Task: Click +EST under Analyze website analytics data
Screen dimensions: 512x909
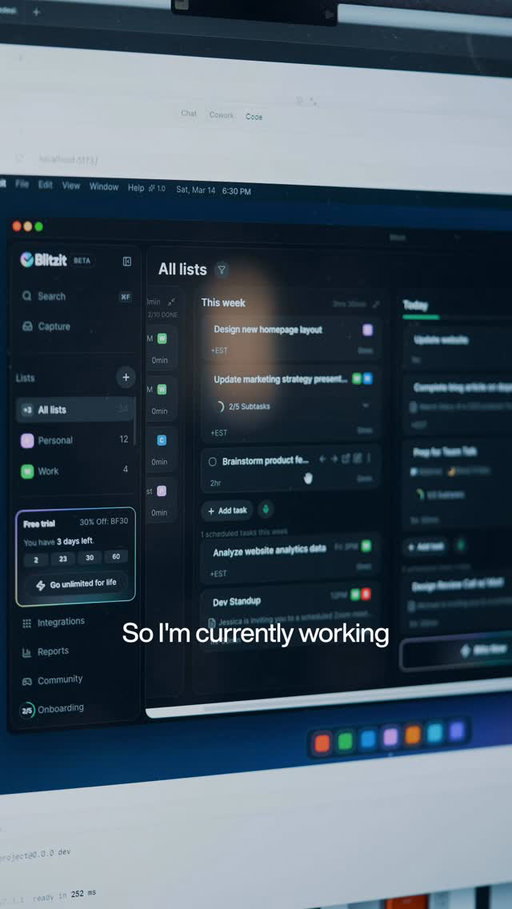Action: click(219, 574)
